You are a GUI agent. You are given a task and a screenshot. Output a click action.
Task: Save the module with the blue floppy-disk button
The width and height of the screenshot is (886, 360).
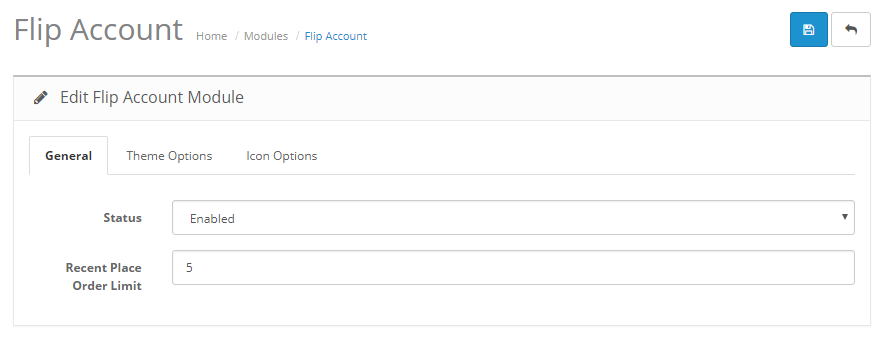[809, 29]
